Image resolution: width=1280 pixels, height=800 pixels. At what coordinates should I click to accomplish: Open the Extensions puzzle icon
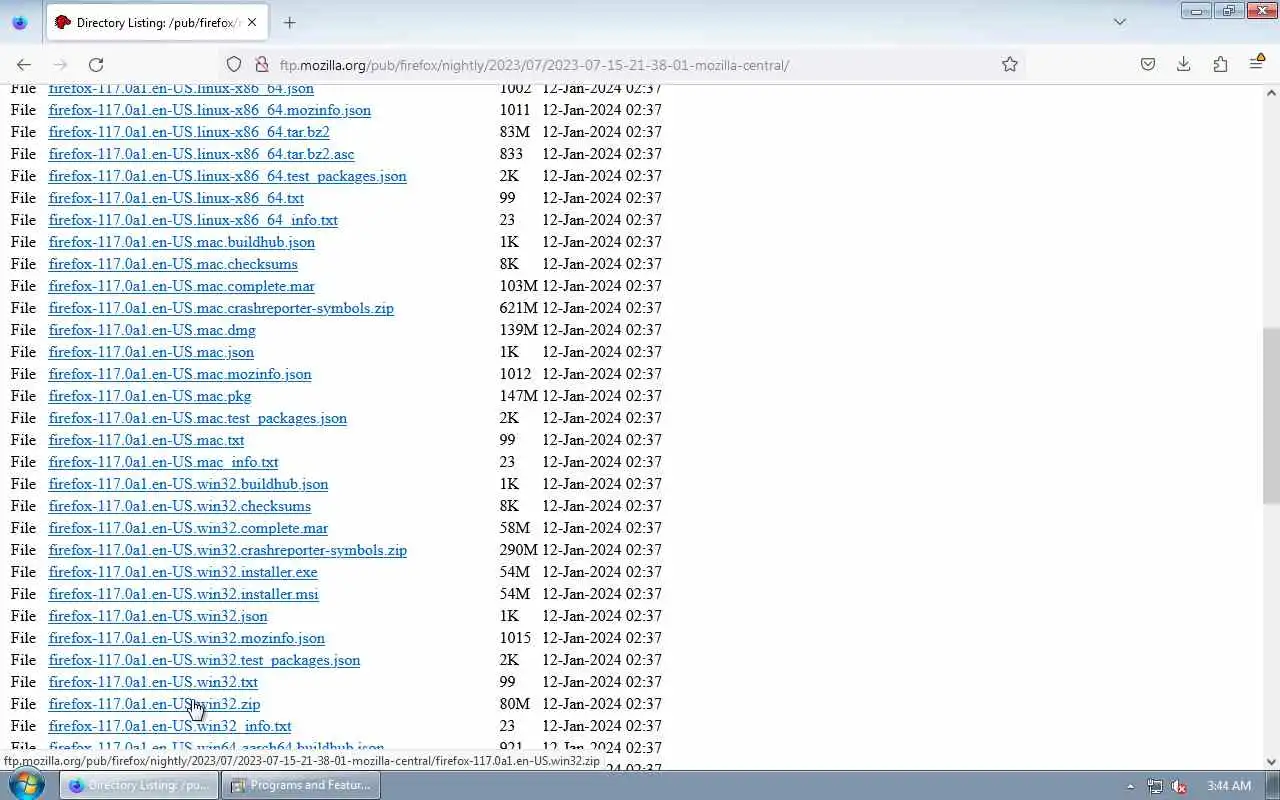click(x=1220, y=64)
